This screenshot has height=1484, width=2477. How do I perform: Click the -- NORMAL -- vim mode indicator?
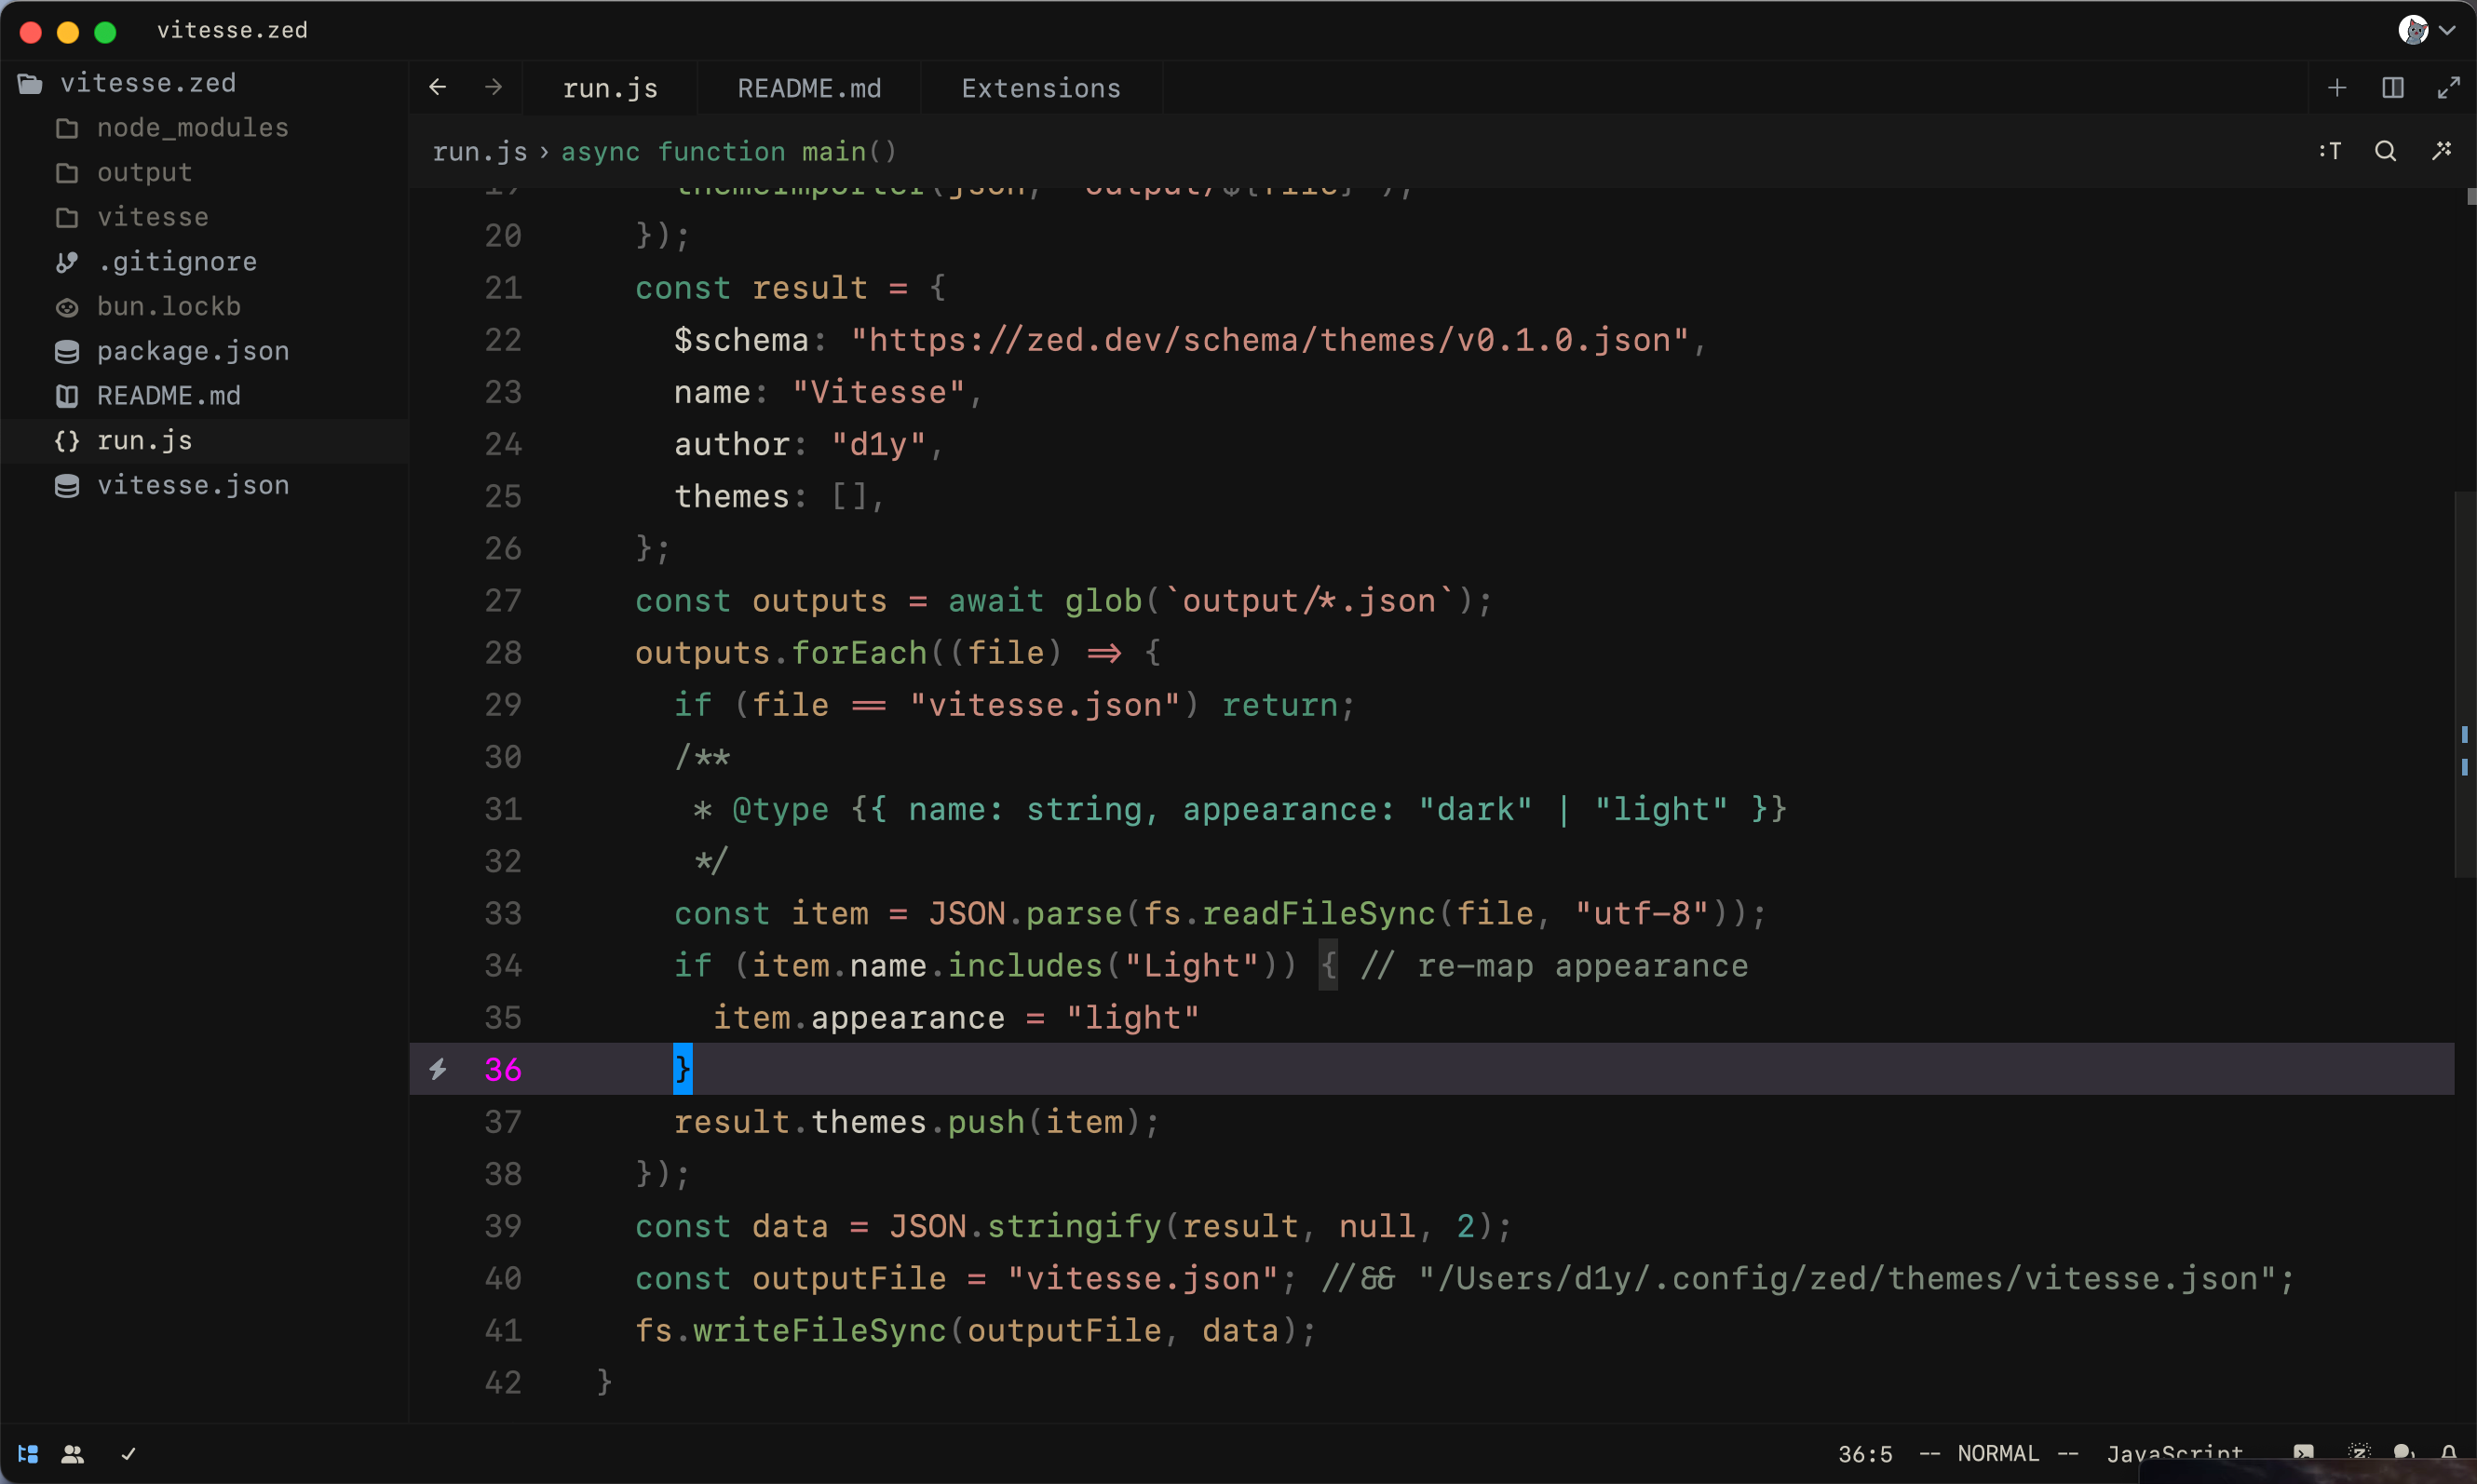[1998, 1453]
